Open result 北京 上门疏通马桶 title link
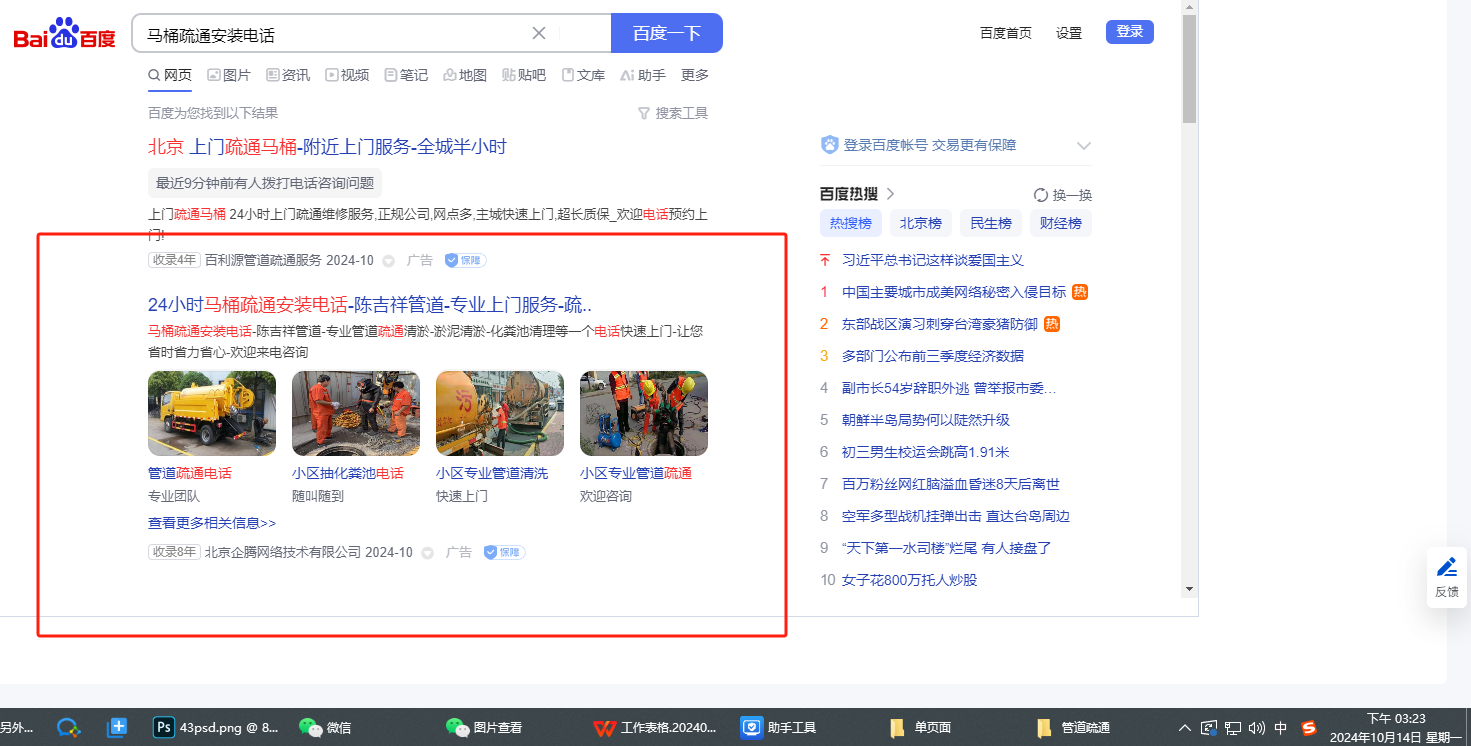The width and height of the screenshot is (1471, 746). (327, 147)
